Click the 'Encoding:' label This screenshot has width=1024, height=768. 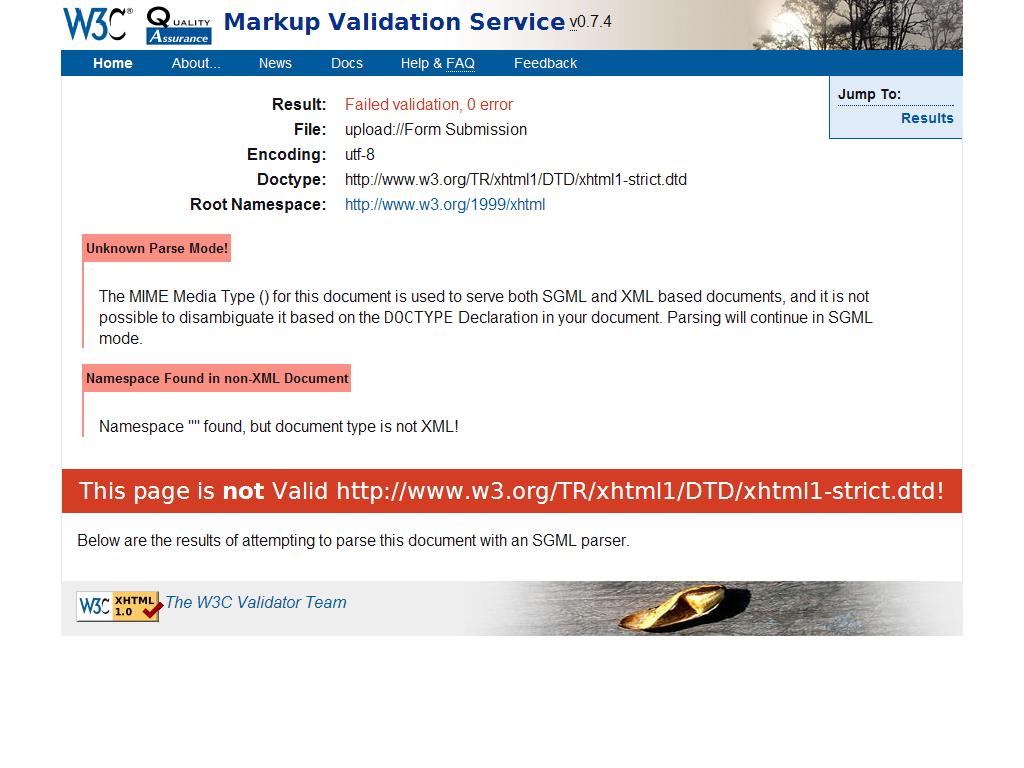click(287, 155)
